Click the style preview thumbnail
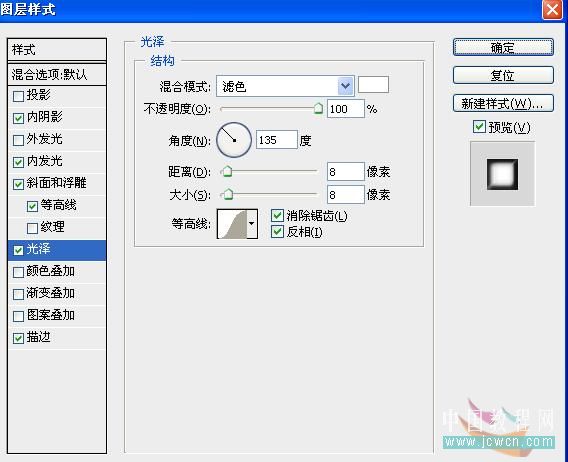The height and width of the screenshot is (462, 568). pos(502,174)
